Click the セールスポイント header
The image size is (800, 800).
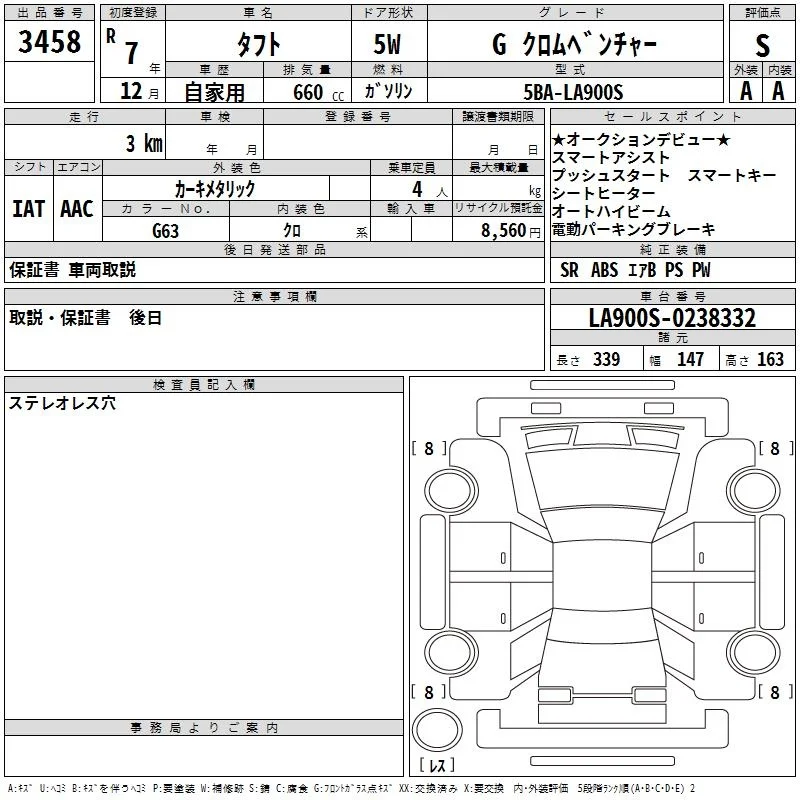(x=672, y=117)
